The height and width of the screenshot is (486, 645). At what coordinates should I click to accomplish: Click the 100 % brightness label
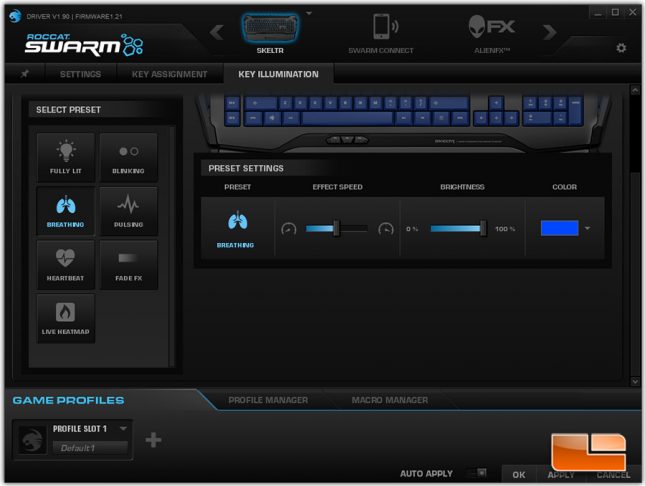click(505, 229)
